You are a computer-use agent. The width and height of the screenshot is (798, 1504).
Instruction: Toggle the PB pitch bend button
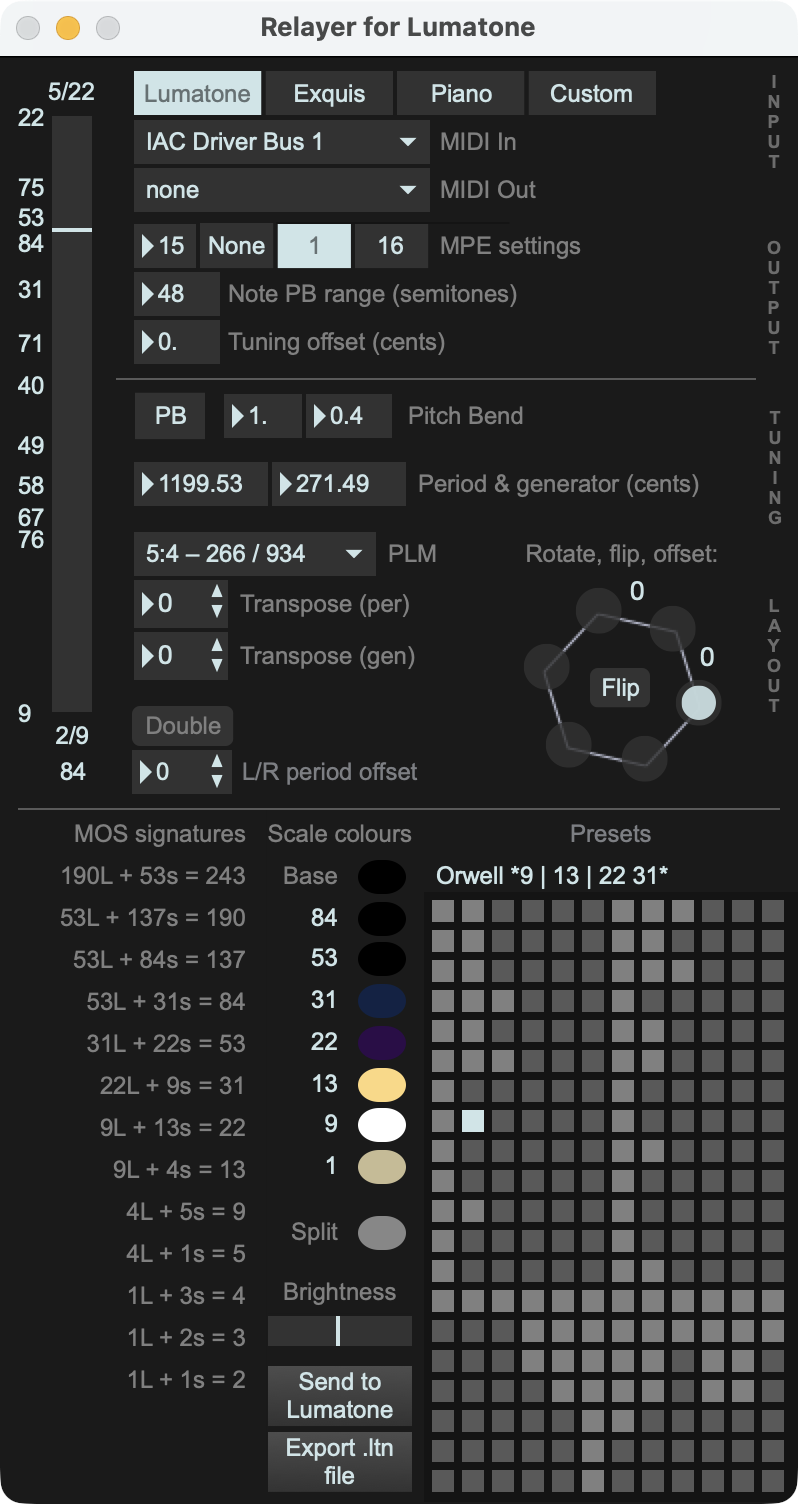coord(170,416)
